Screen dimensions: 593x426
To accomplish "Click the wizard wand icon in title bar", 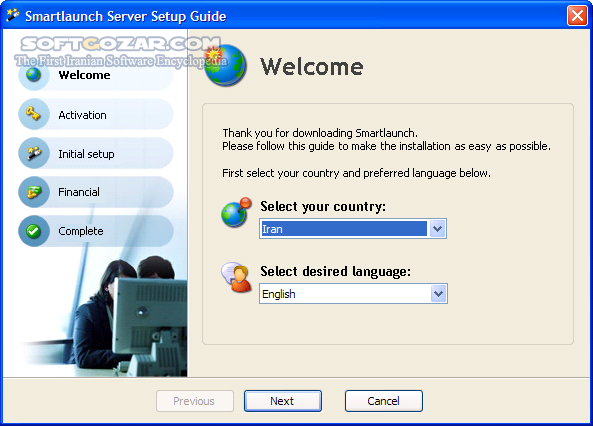I will (x=12, y=16).
